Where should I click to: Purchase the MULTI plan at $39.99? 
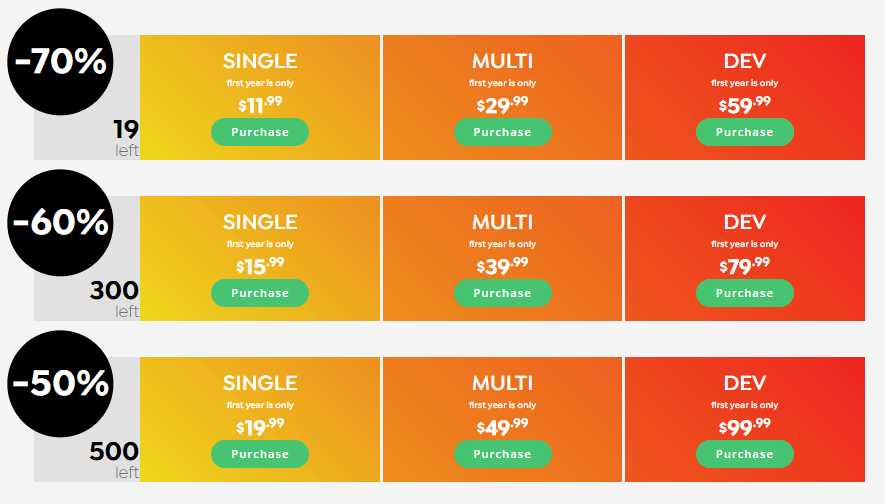(x=502, y=293)
